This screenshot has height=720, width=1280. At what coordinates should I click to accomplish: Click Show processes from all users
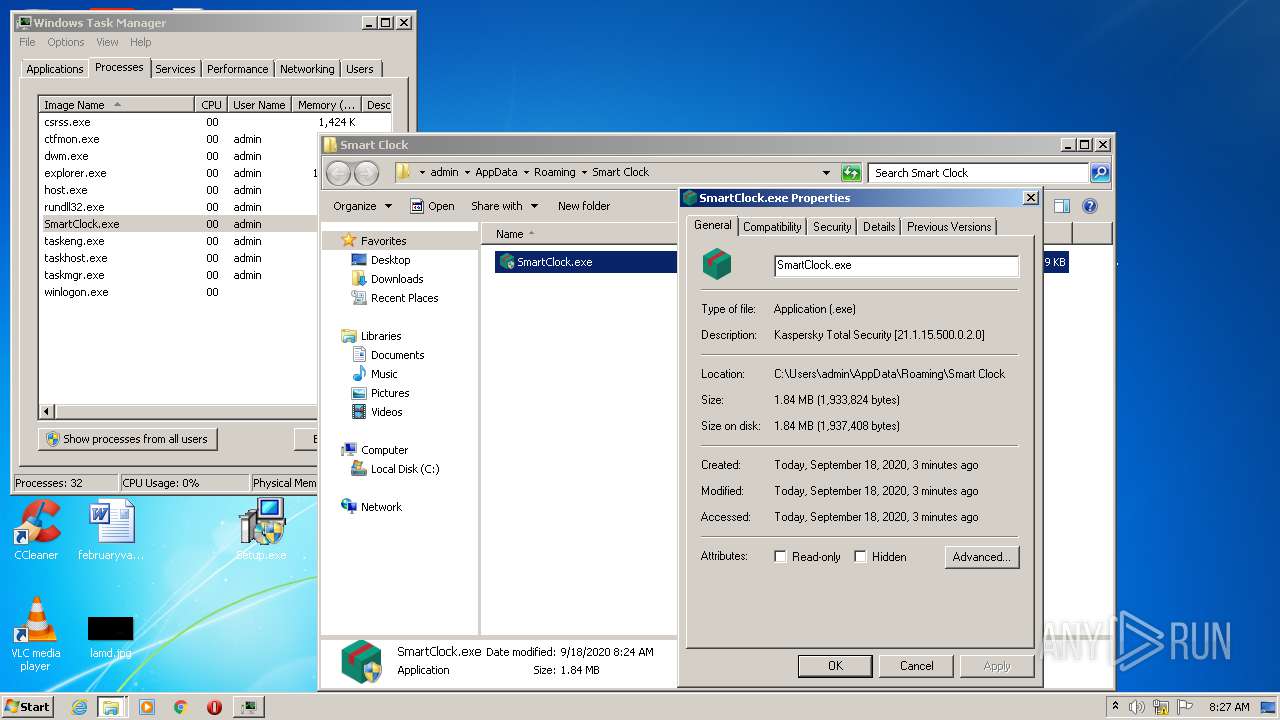[x=128, y=439]
